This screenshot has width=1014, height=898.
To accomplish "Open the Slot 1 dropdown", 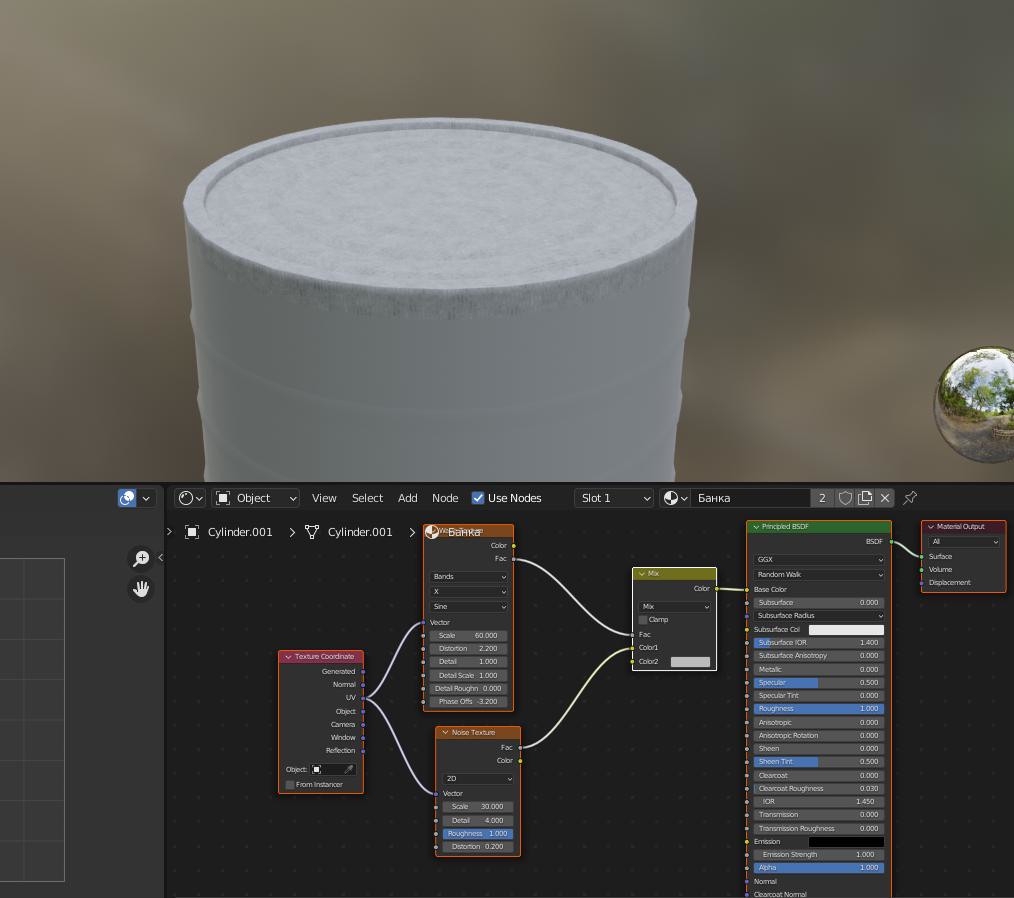I will [x=614, y=498].
